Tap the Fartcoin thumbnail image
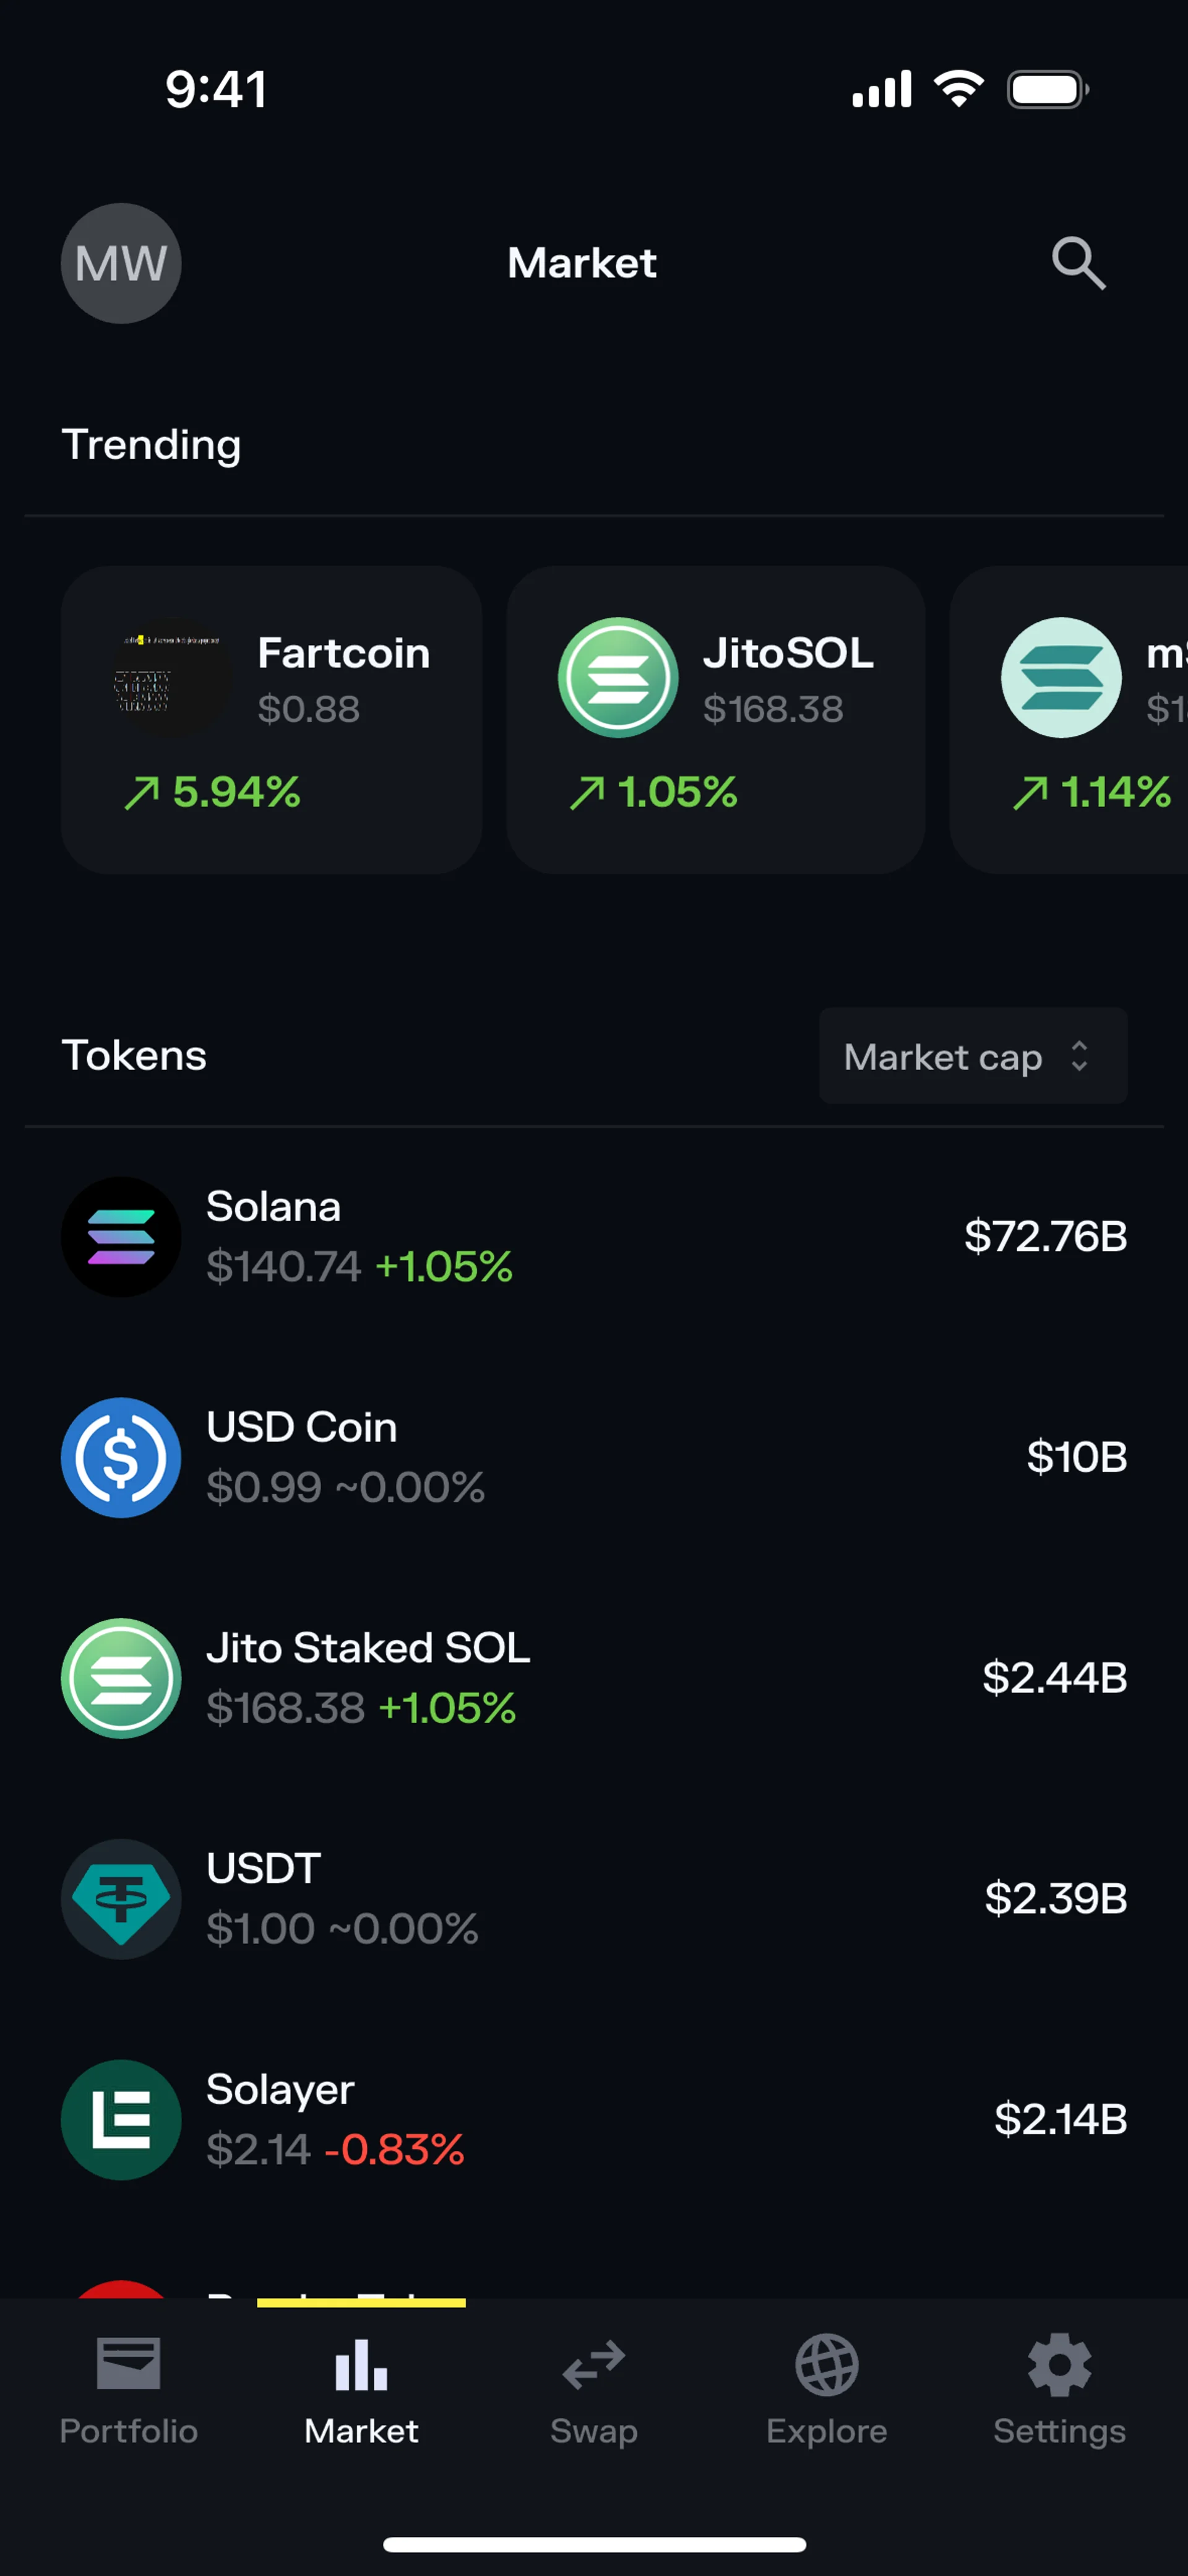1188x2576 pixels. pos(170,677)
